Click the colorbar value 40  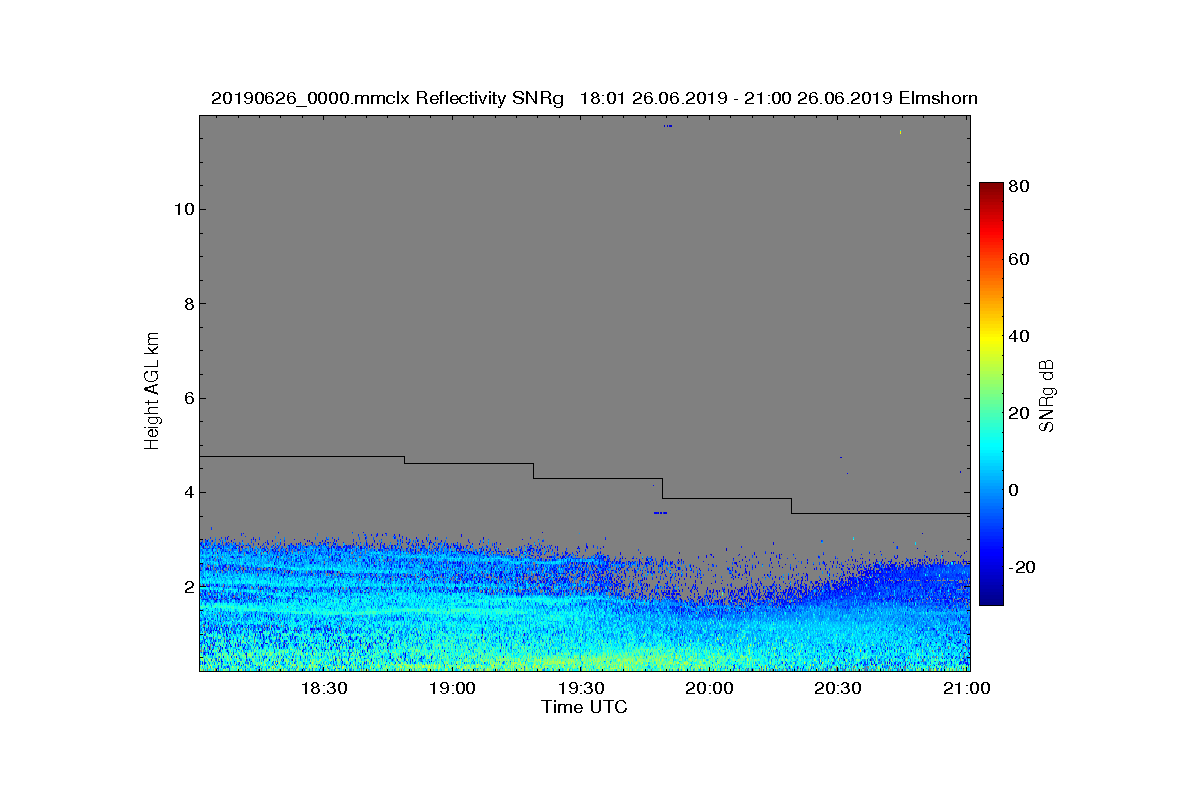point(1020,336)
